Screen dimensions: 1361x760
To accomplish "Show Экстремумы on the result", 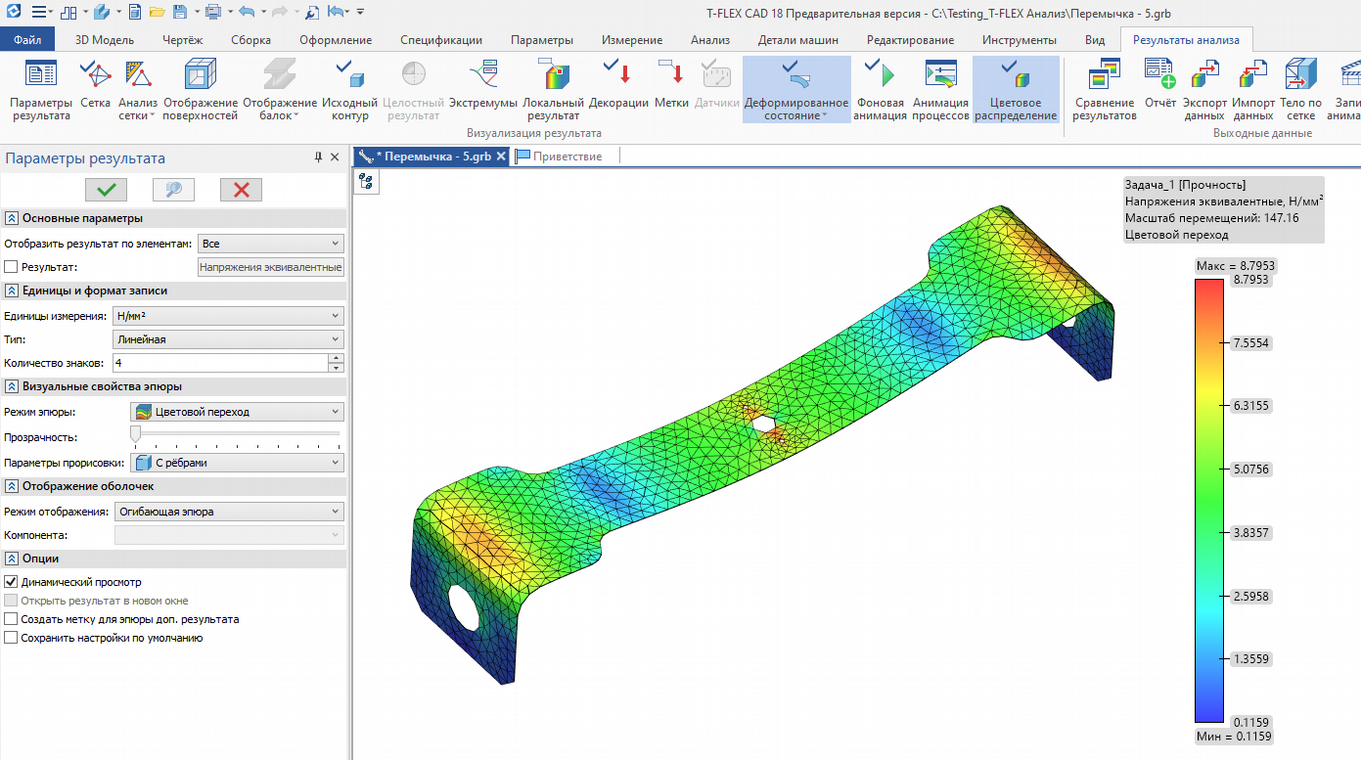I will point(483,83).
